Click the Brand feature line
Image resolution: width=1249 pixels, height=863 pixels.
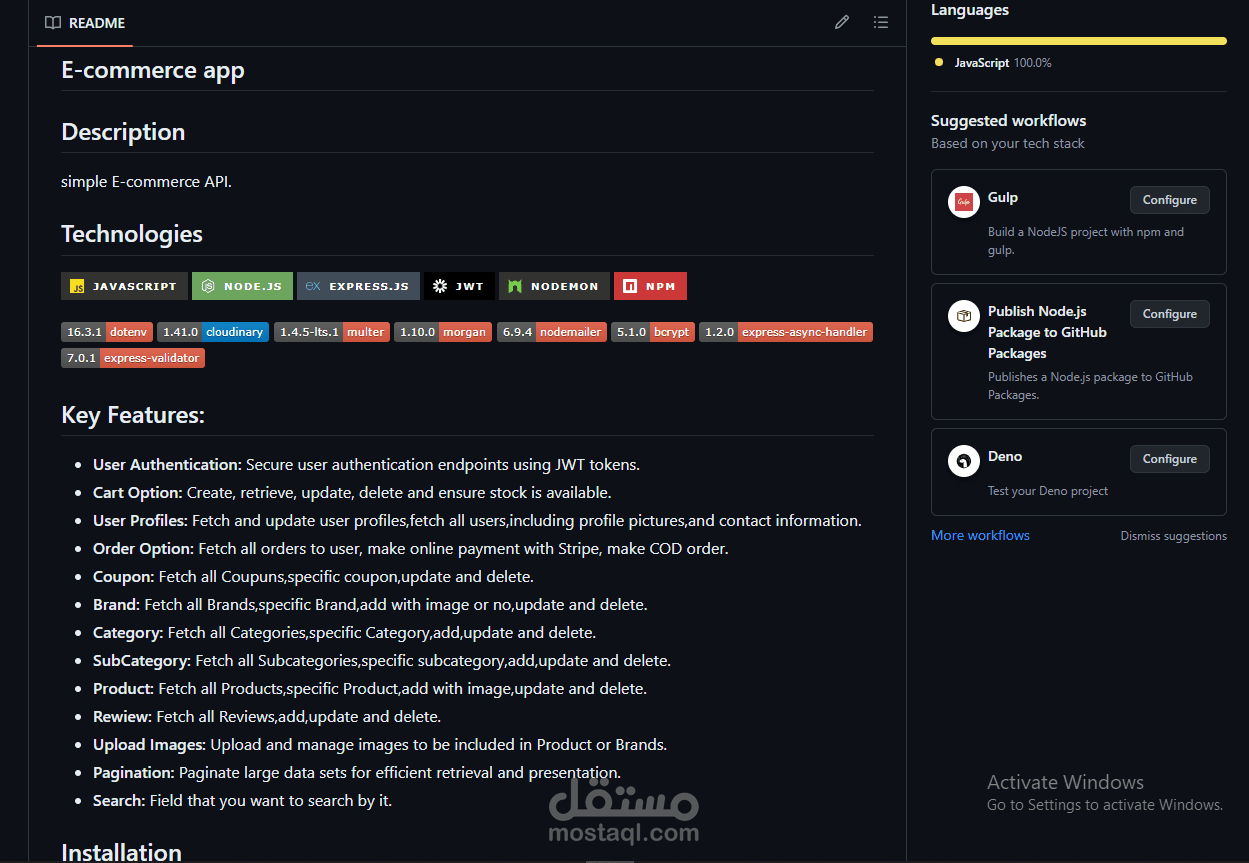(370, 605)
